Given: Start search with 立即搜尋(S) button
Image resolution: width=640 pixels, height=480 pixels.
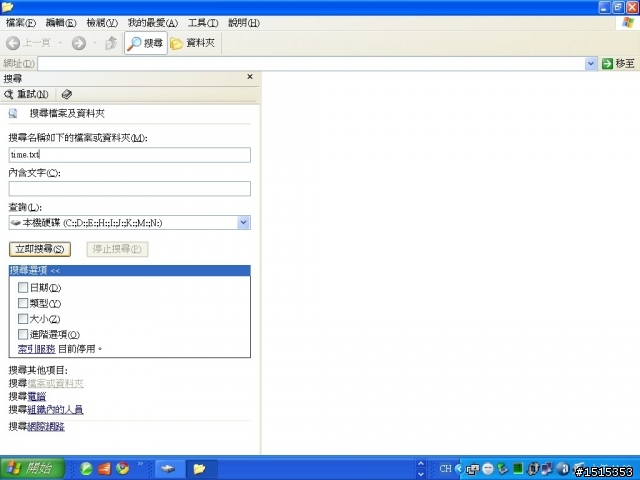Looking at the screenshot, I should [40, 249].
